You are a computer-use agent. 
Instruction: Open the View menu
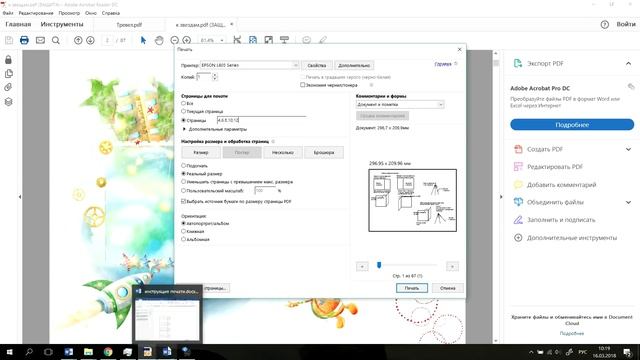pyautogui.click(x=69, y=13)
